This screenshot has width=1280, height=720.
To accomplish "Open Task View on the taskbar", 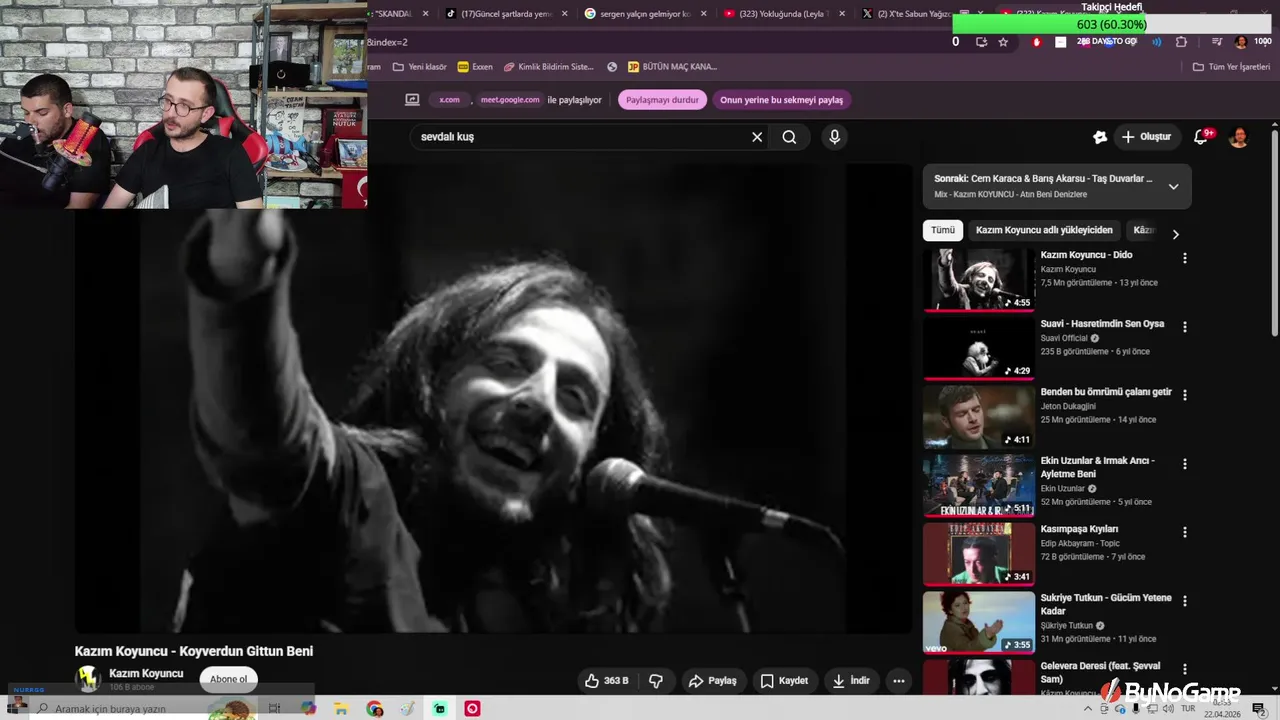I will (274, 709).
